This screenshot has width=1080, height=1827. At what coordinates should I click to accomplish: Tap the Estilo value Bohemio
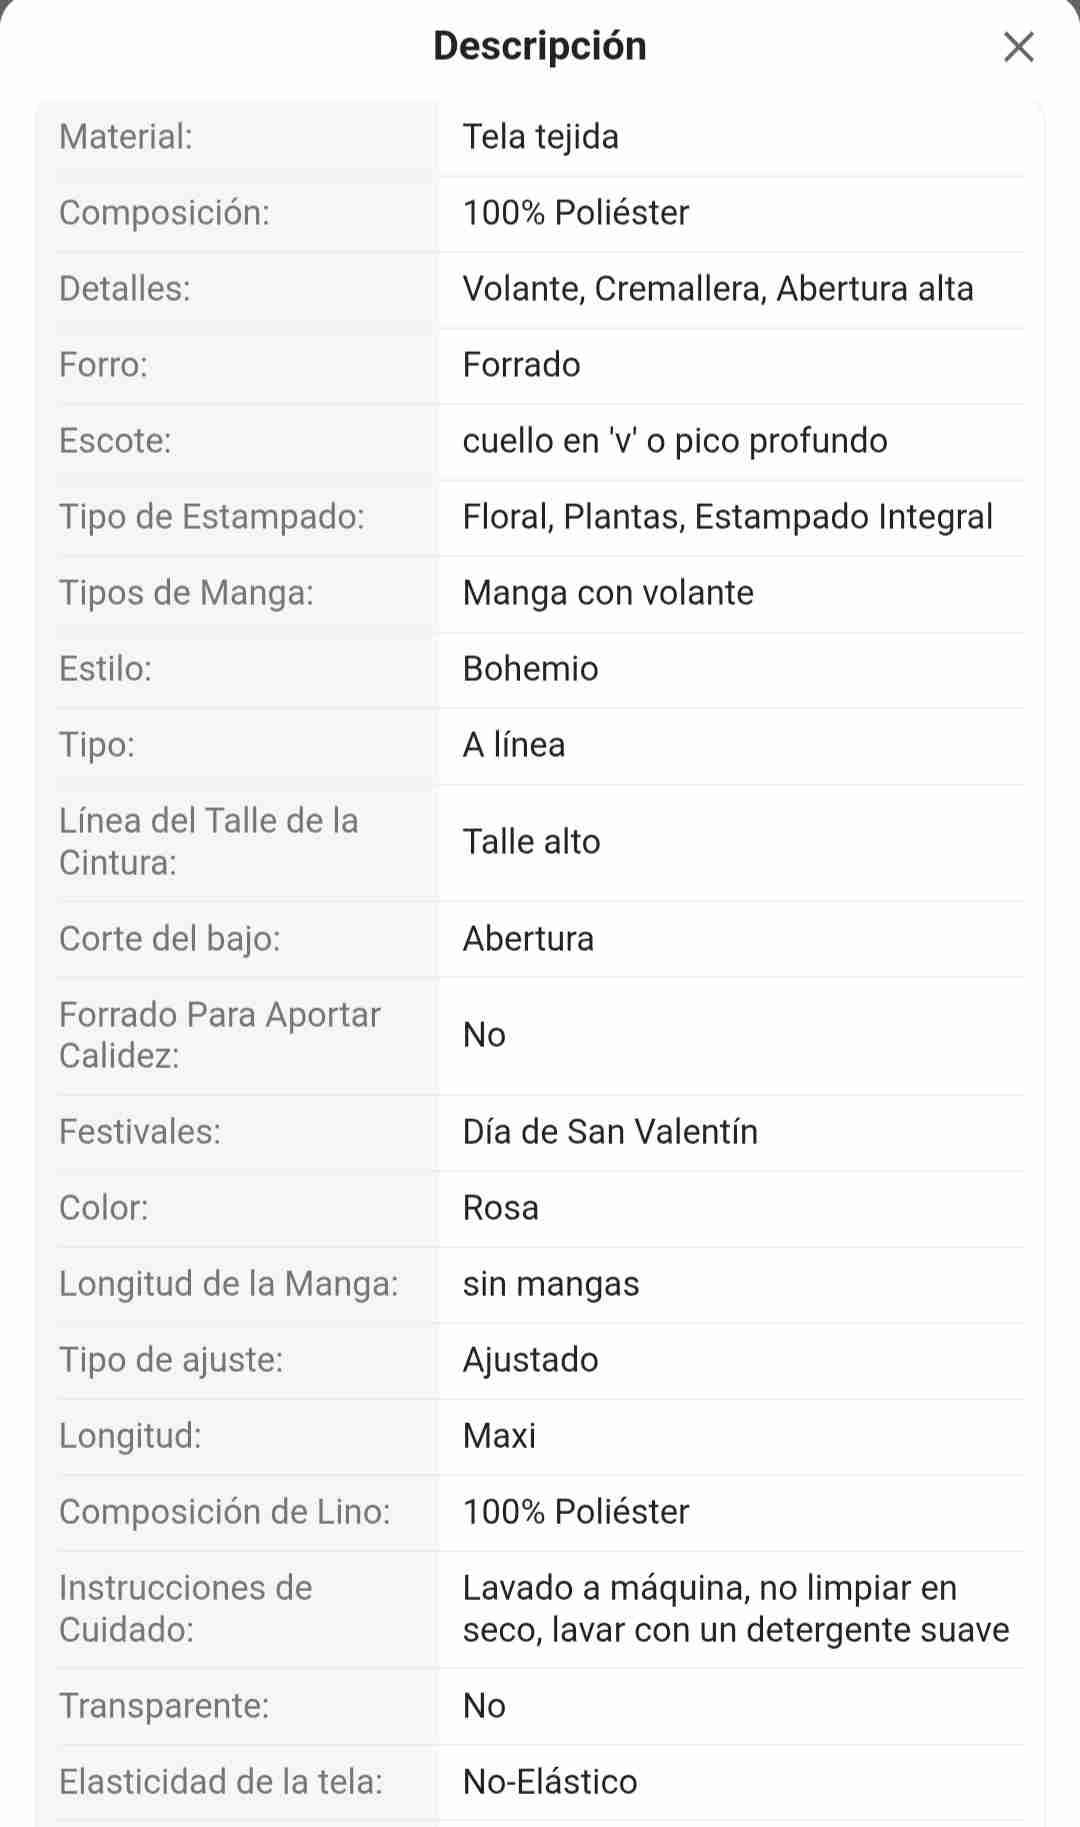point(530,669)
